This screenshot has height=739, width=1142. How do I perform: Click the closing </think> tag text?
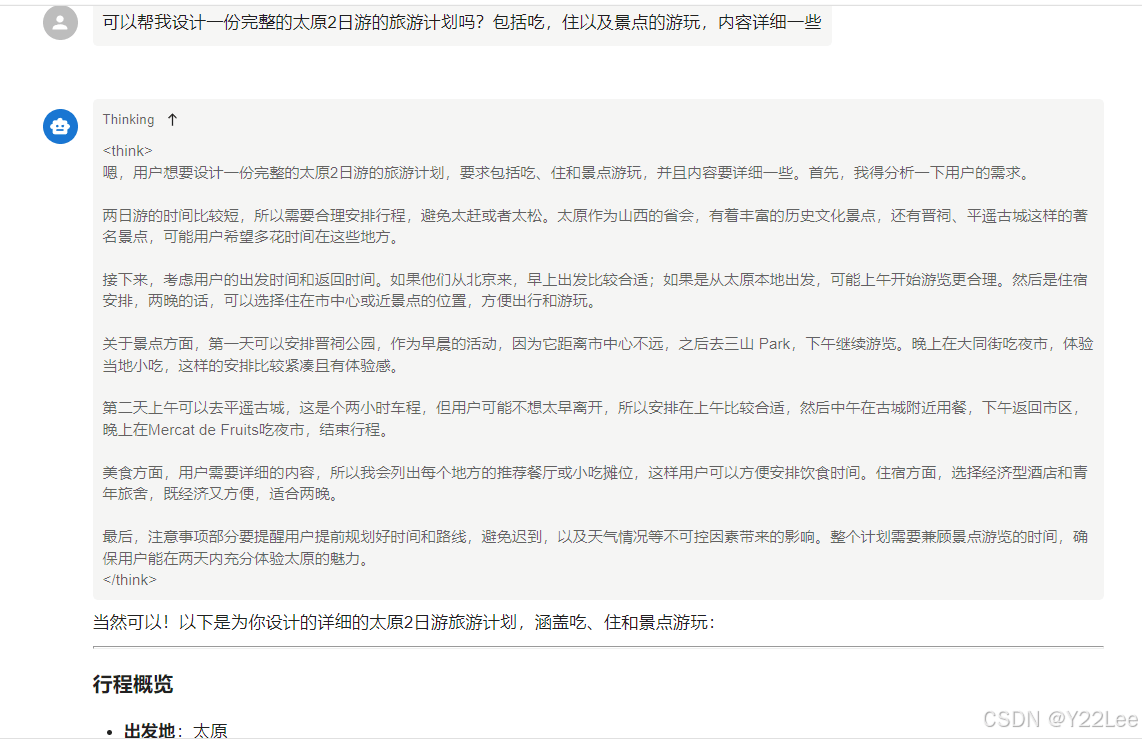(130, 580)
